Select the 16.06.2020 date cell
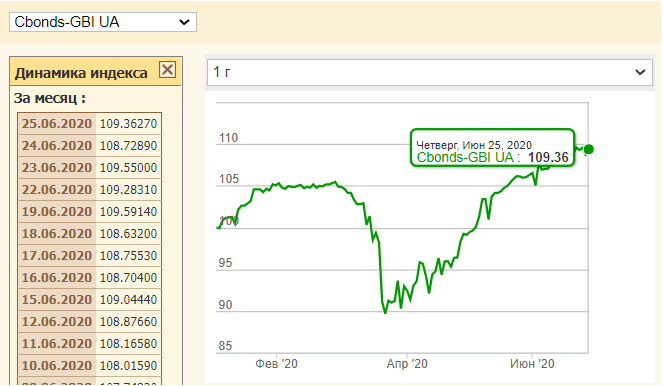The image size is (663, 386). 57,277
